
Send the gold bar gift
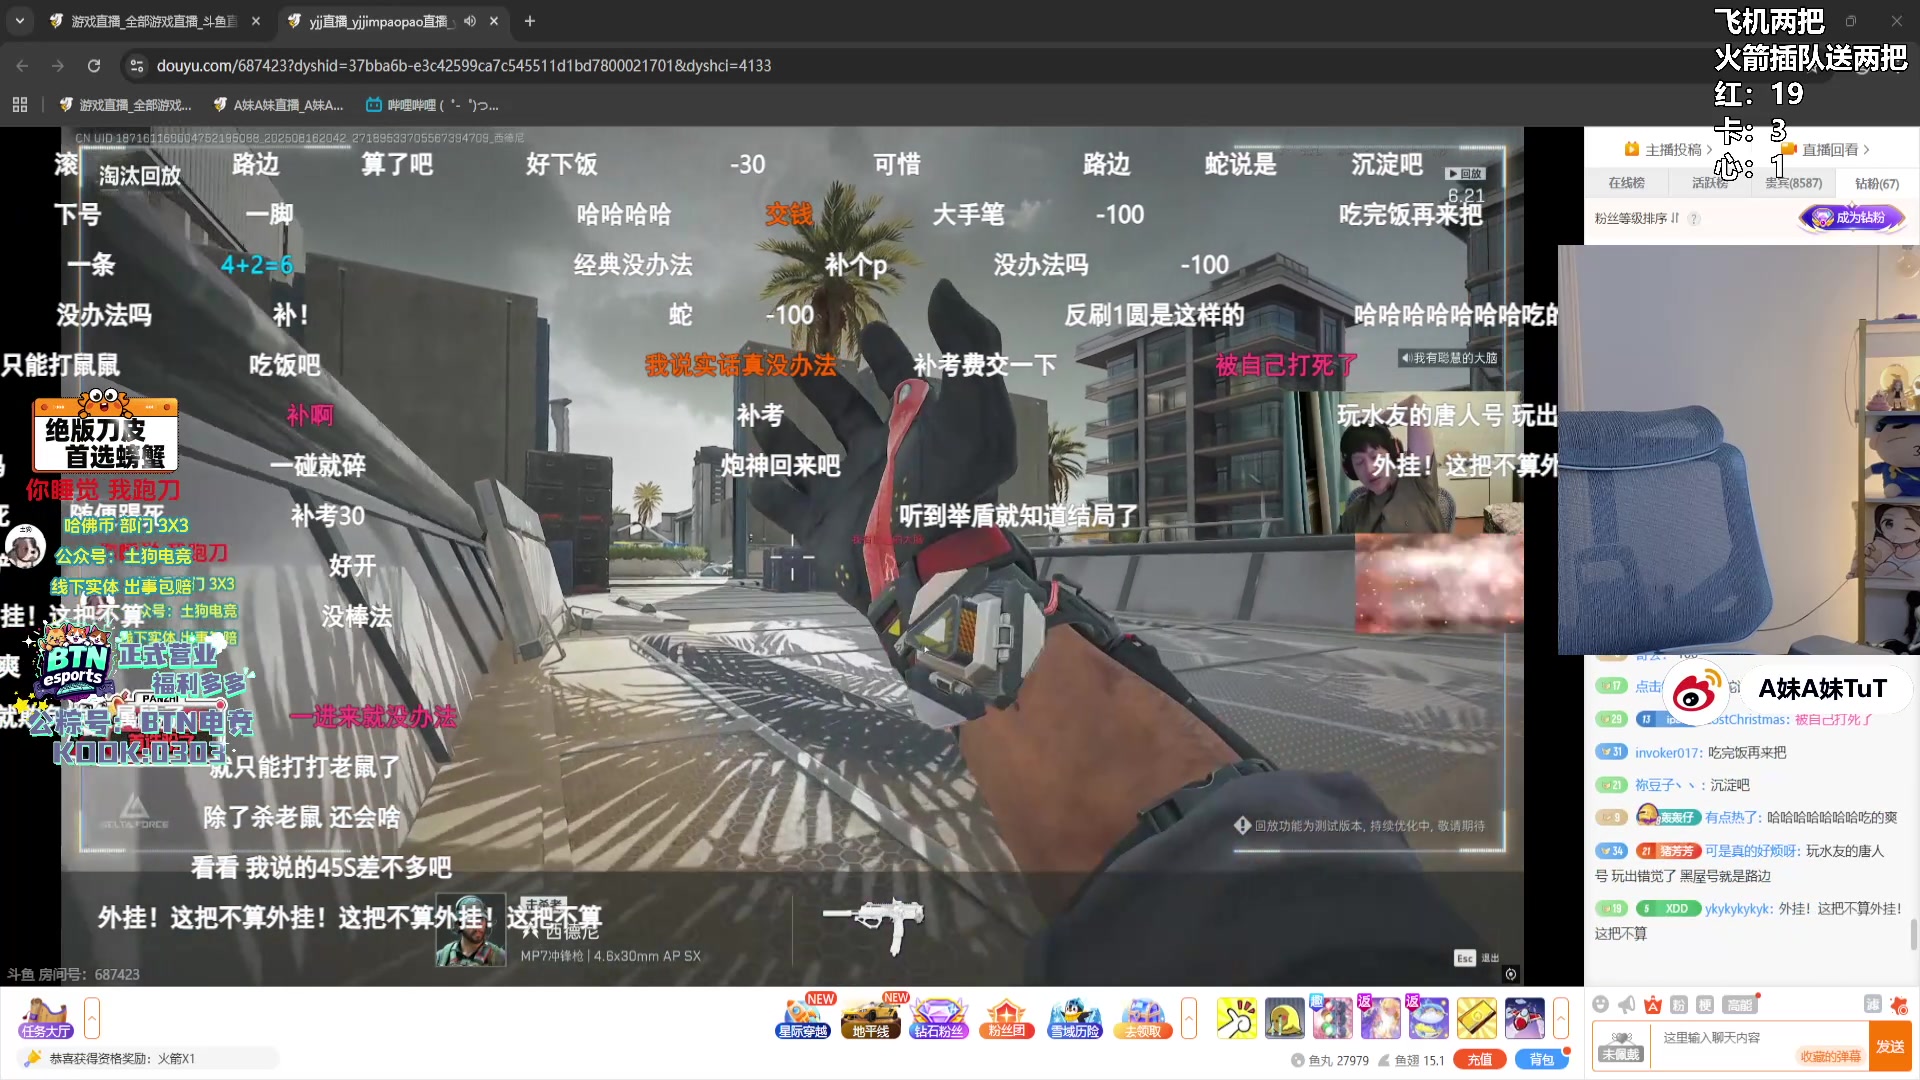pos(1476,1018)
